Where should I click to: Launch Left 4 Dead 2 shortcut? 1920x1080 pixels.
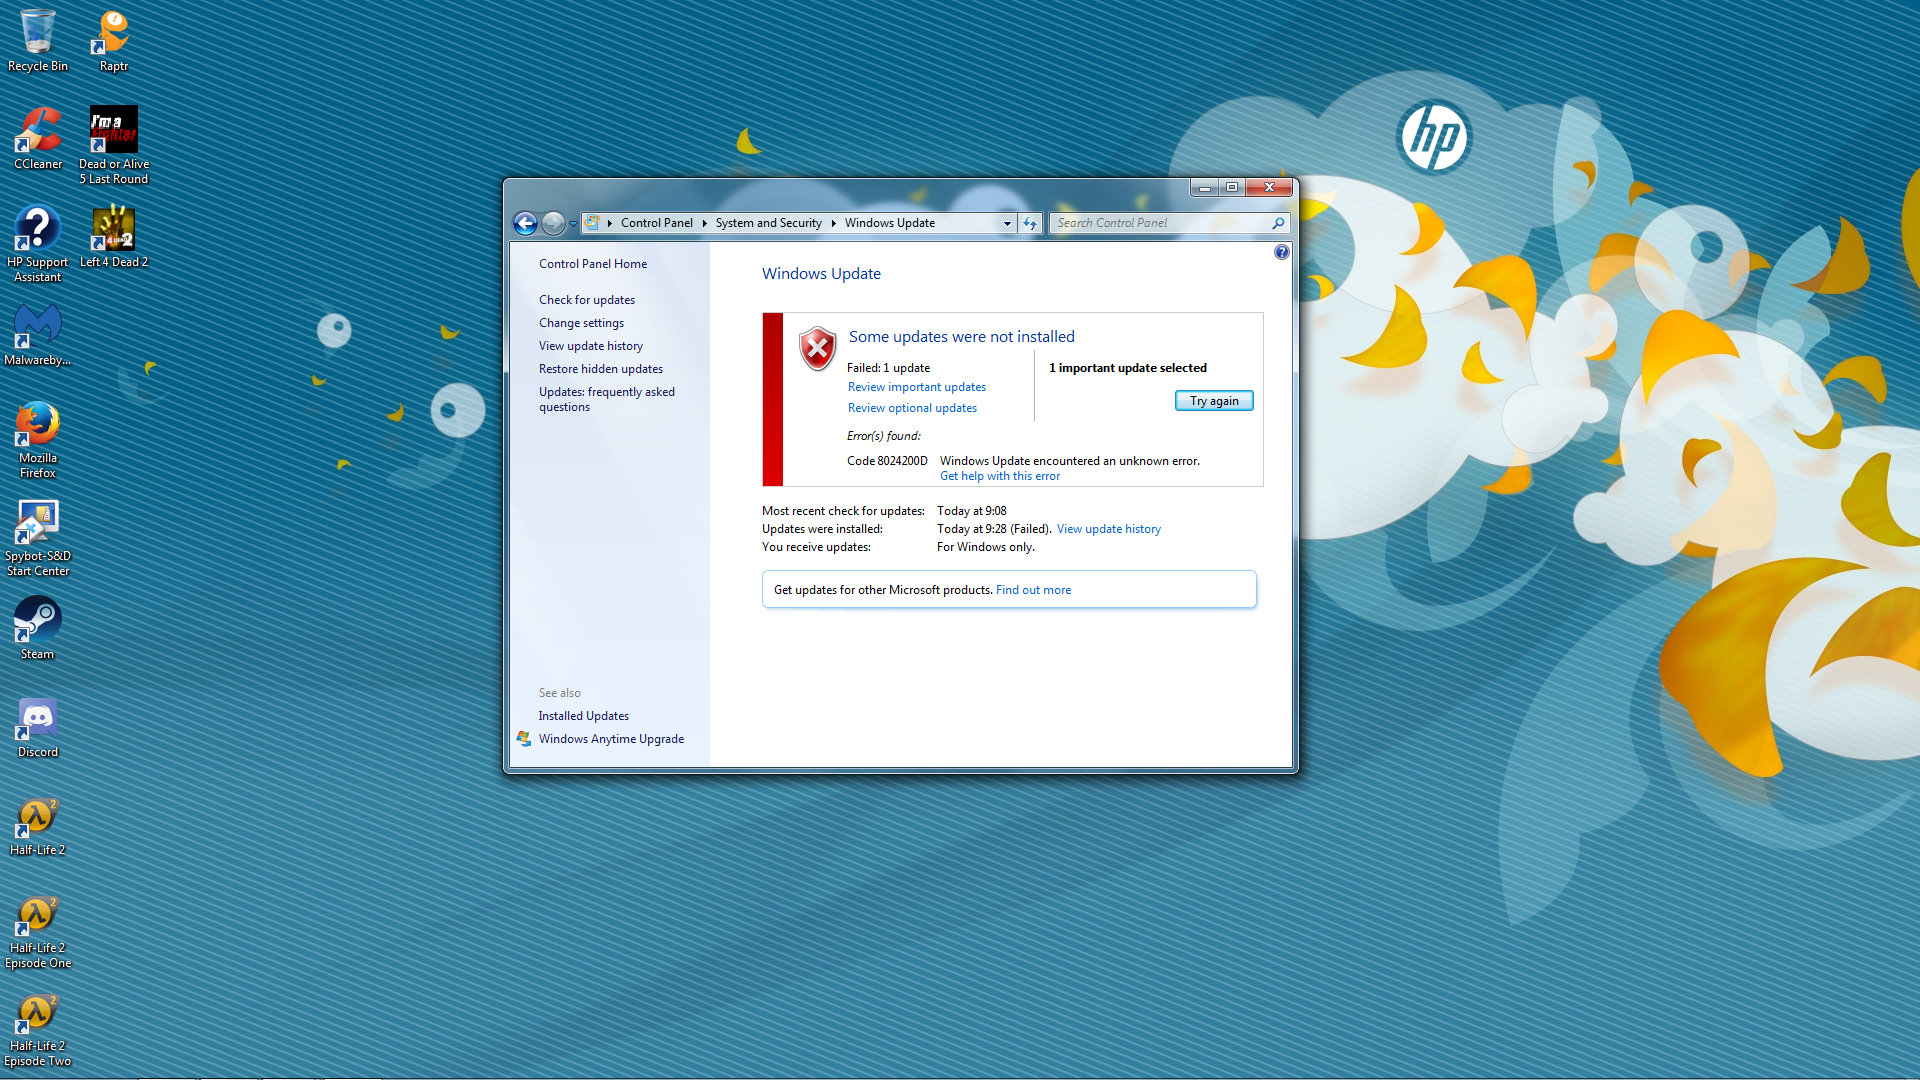[114, 236]
